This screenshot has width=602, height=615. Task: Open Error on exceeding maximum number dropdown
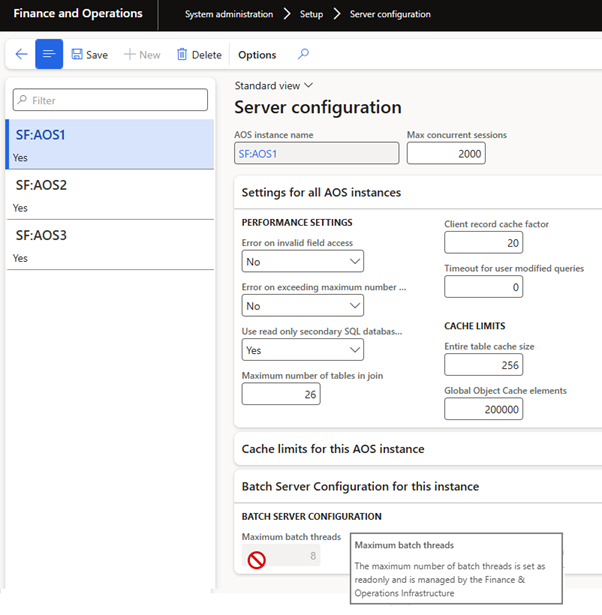coord(303,306)
